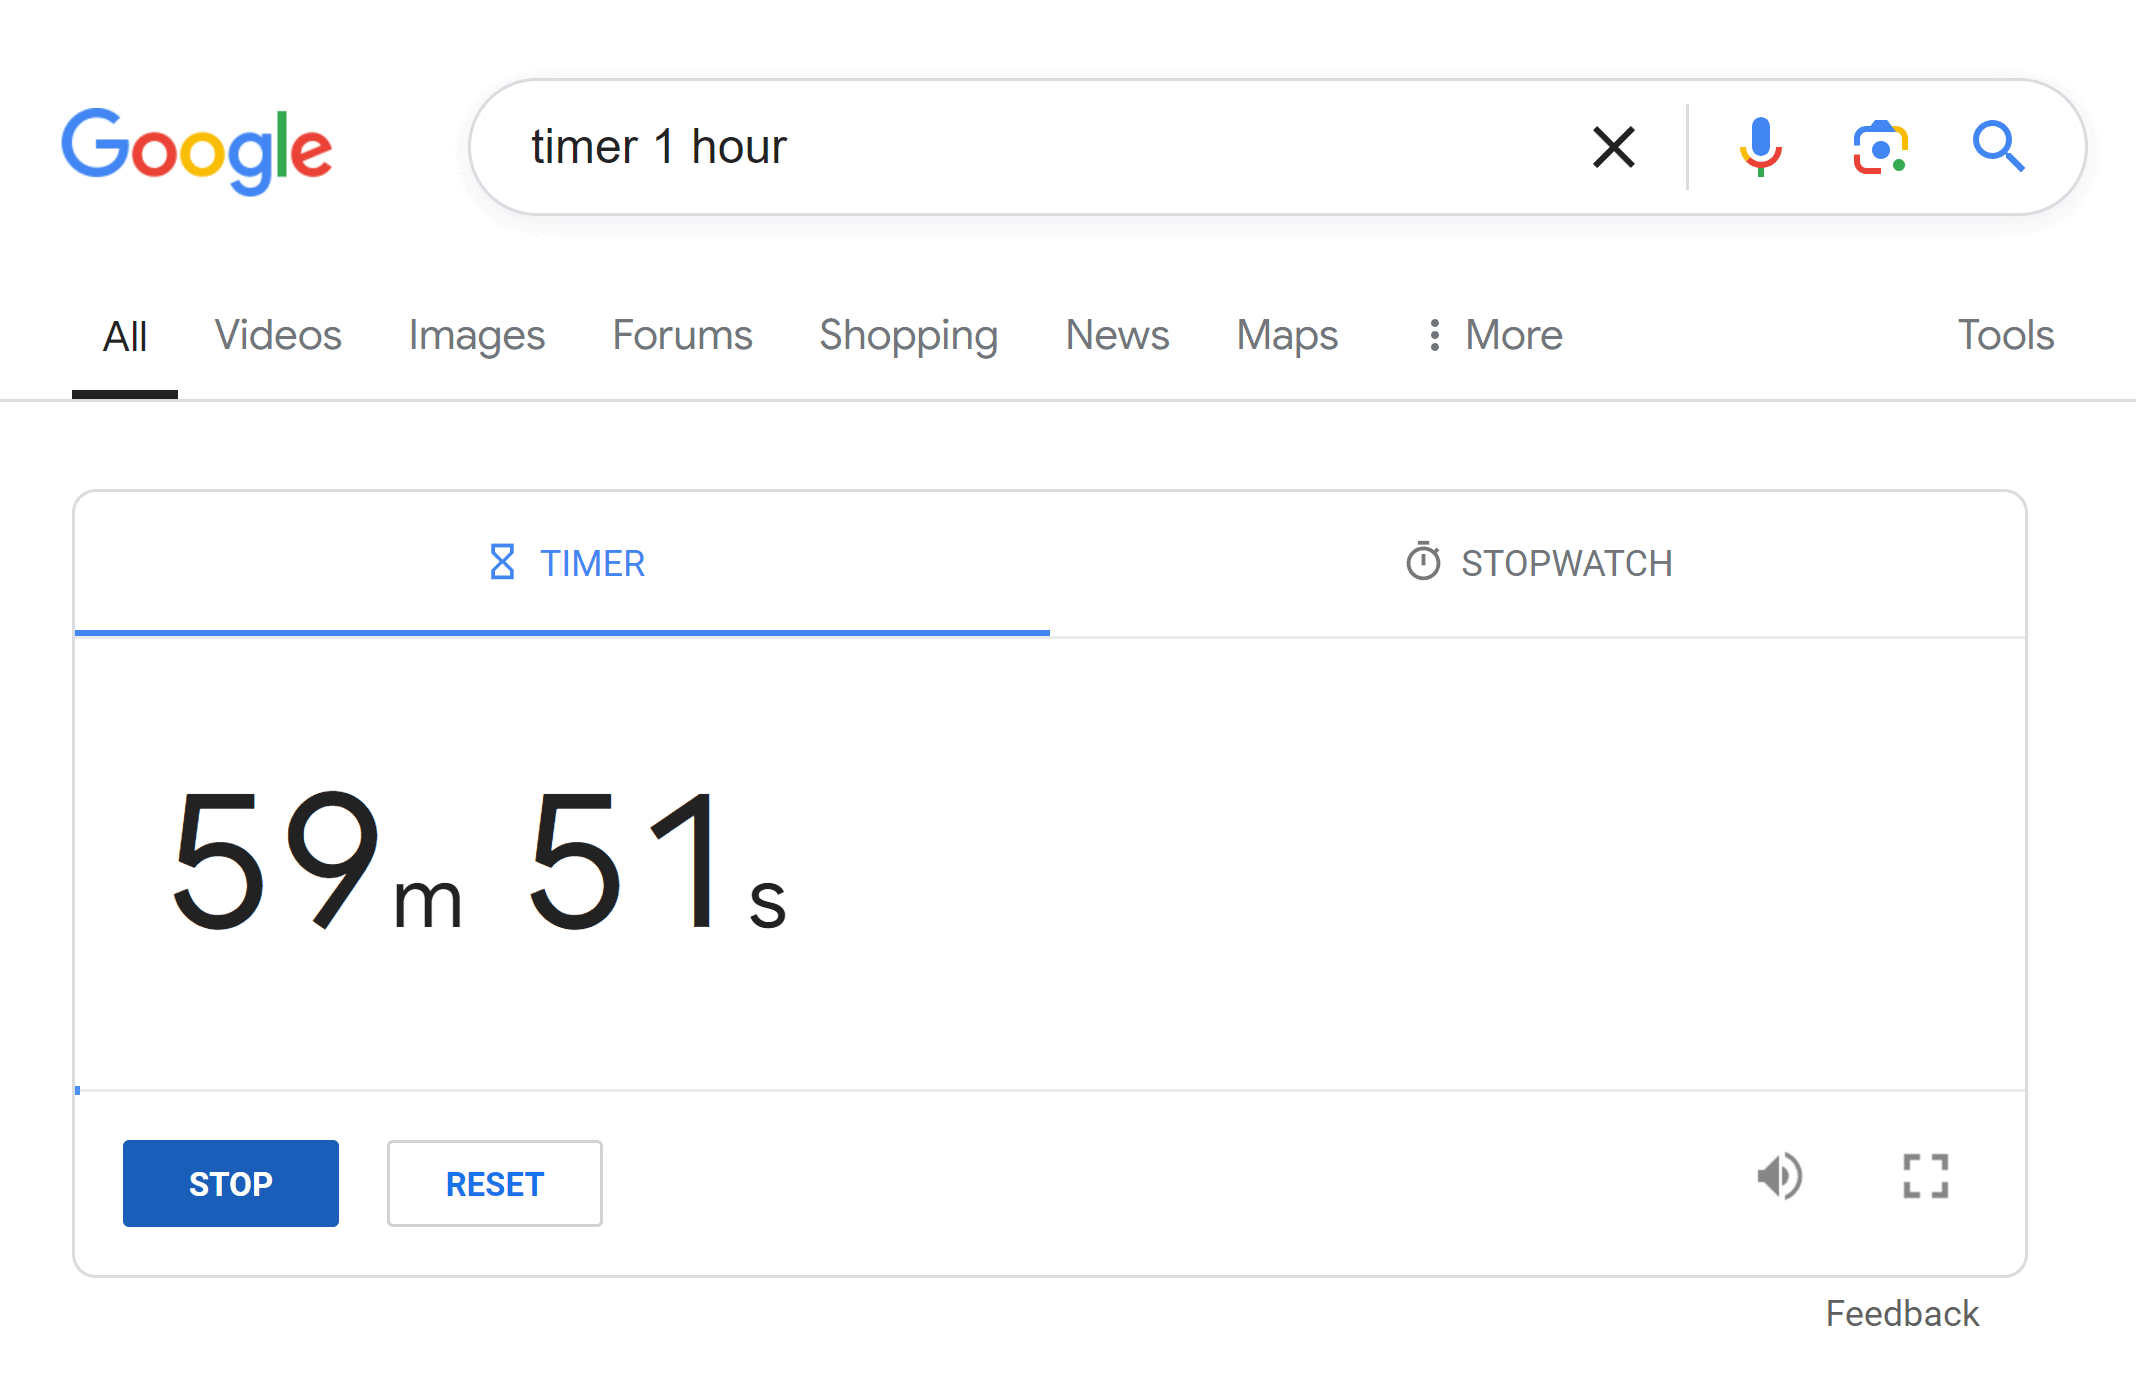Click the sound/volume speaker icon
Screen dimensions: 2136x1392
[1779, 1177]
